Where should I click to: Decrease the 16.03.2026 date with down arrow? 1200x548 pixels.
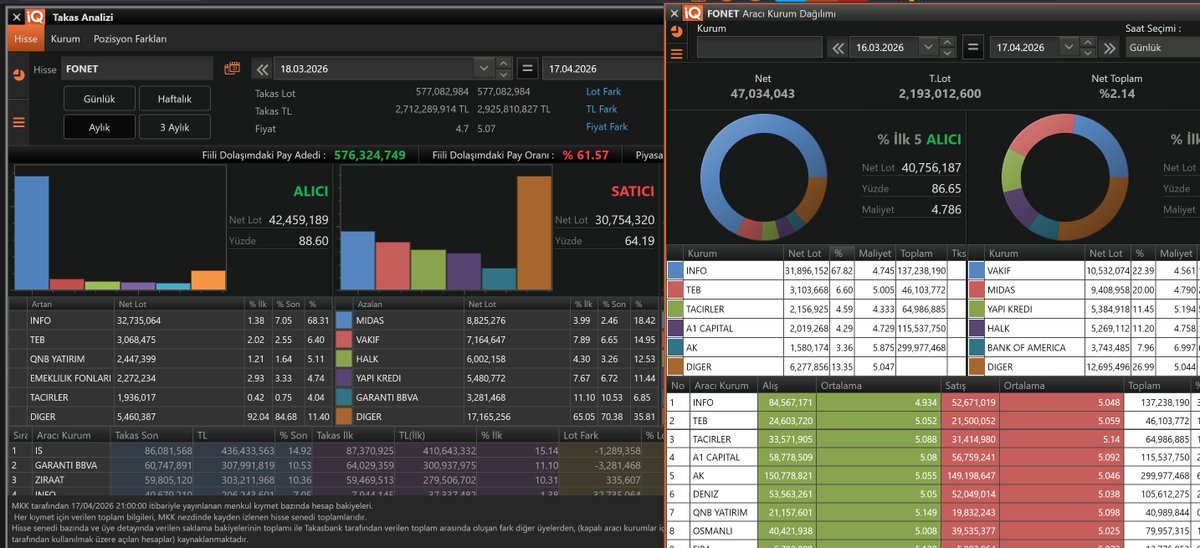pyautogui.click(x=948, y=52)
